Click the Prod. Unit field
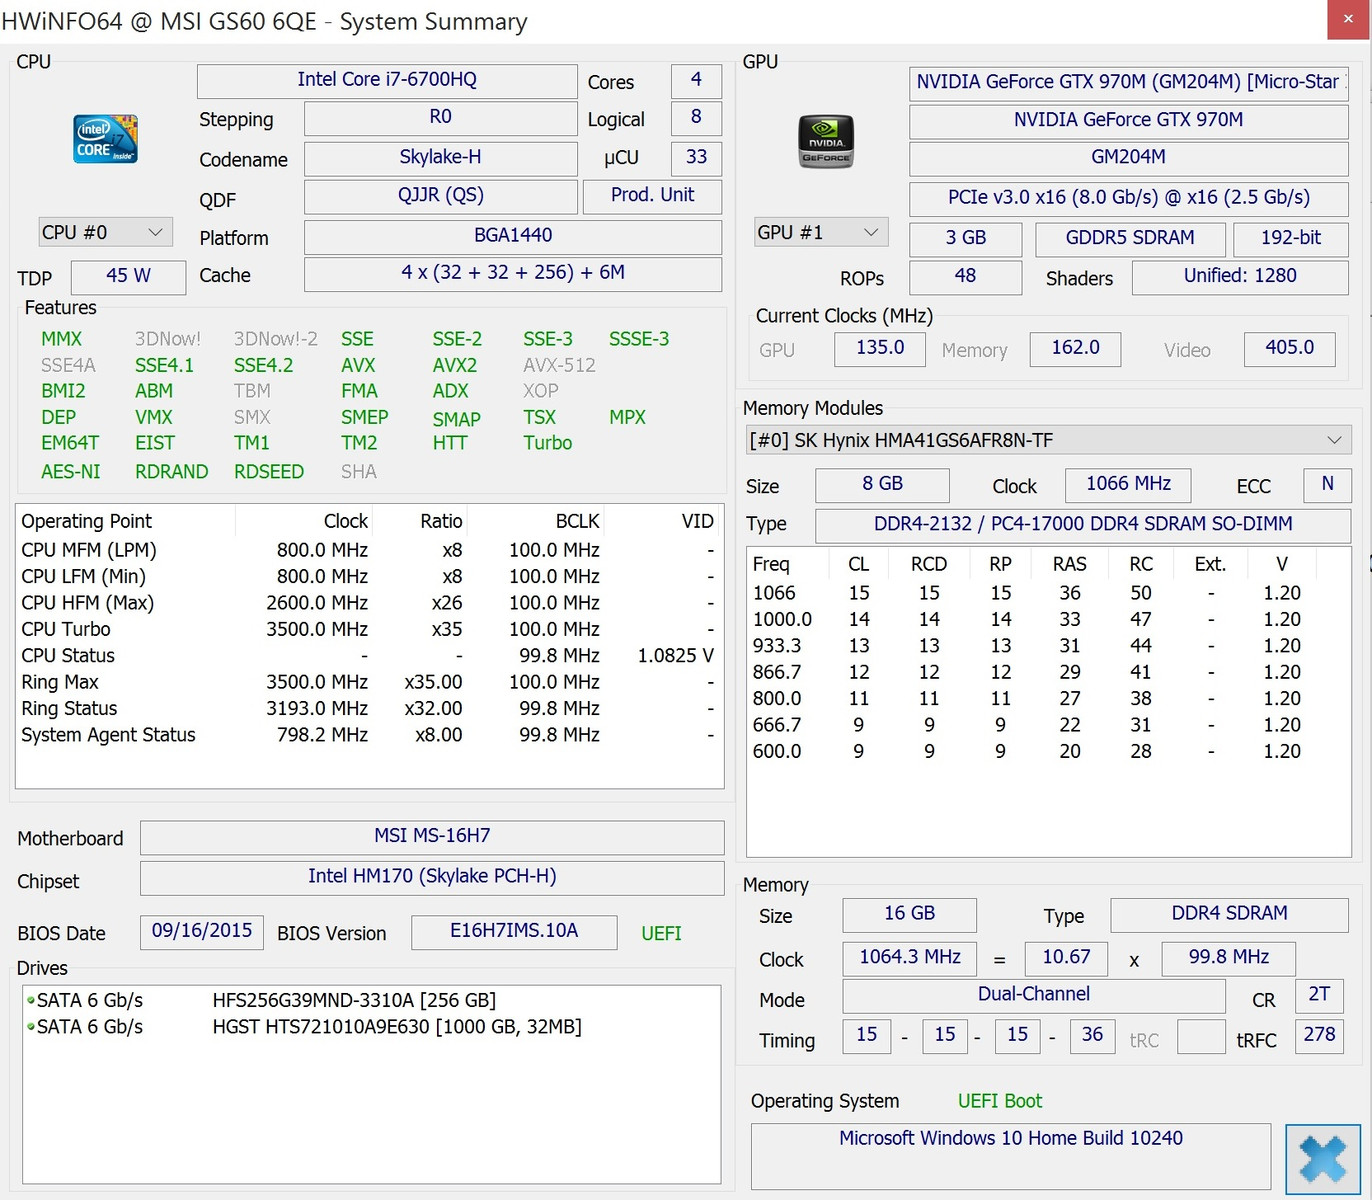This screenshot has height=1200, width=1372. point(652,195)
